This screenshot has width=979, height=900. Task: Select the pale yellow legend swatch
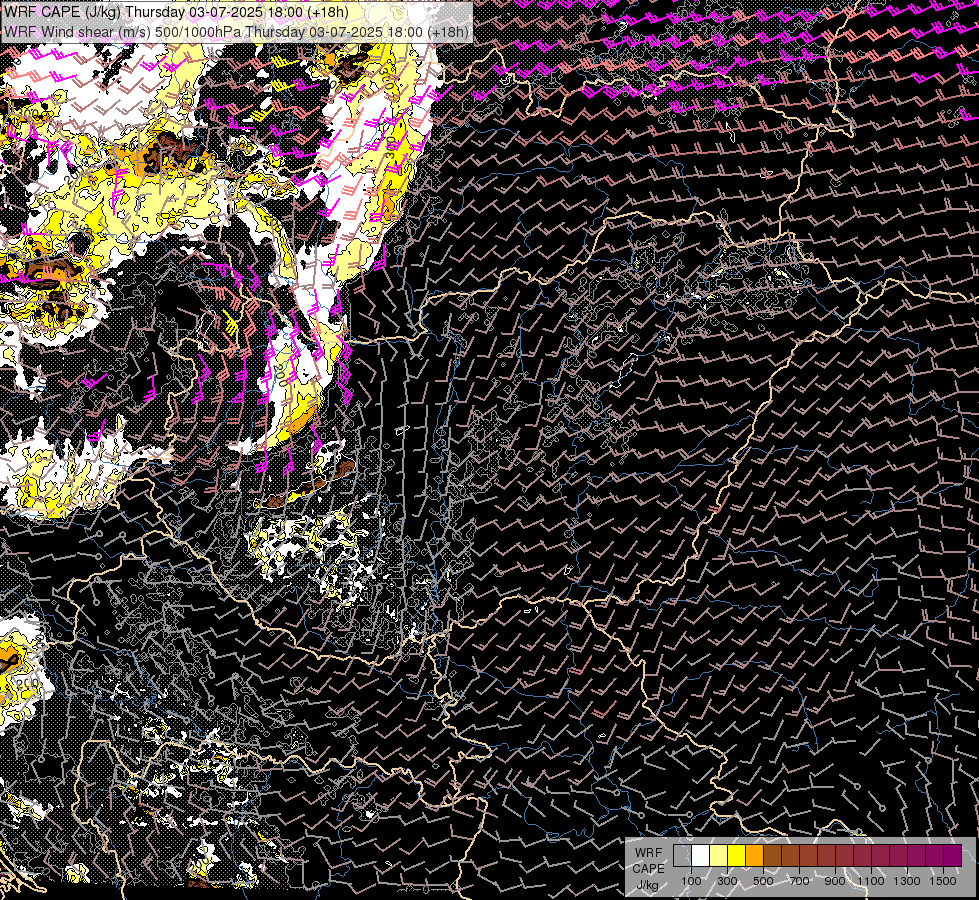(x=719, y=855)
